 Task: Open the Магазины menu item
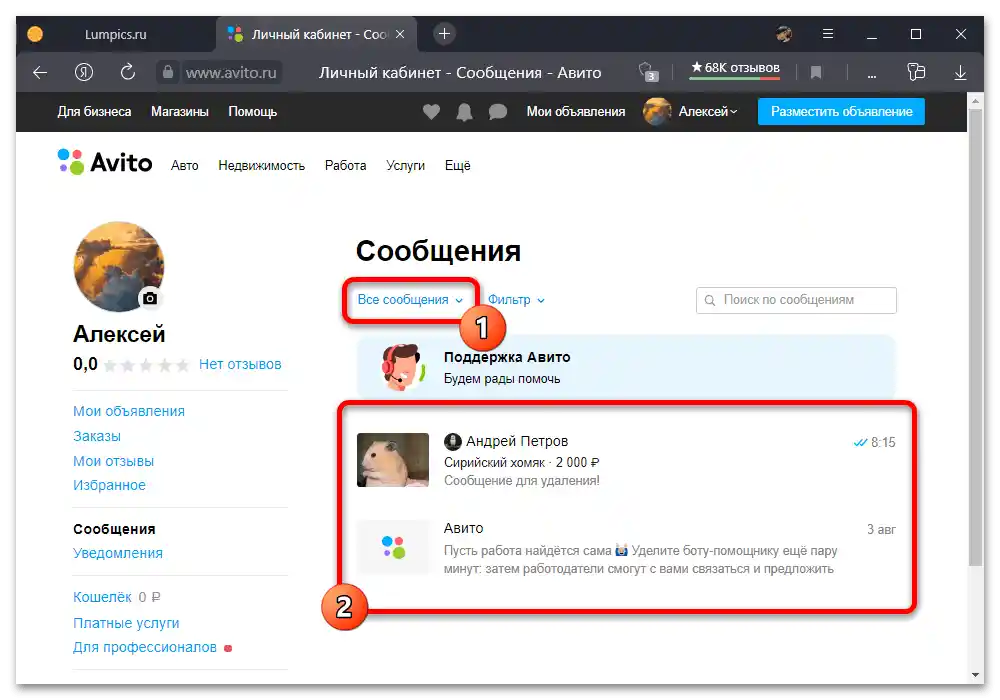click(180, 112)
